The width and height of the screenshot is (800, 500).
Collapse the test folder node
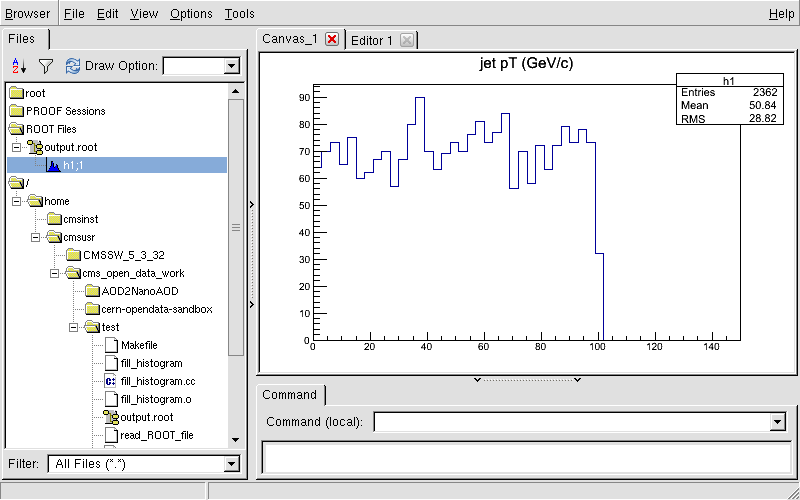73,327
